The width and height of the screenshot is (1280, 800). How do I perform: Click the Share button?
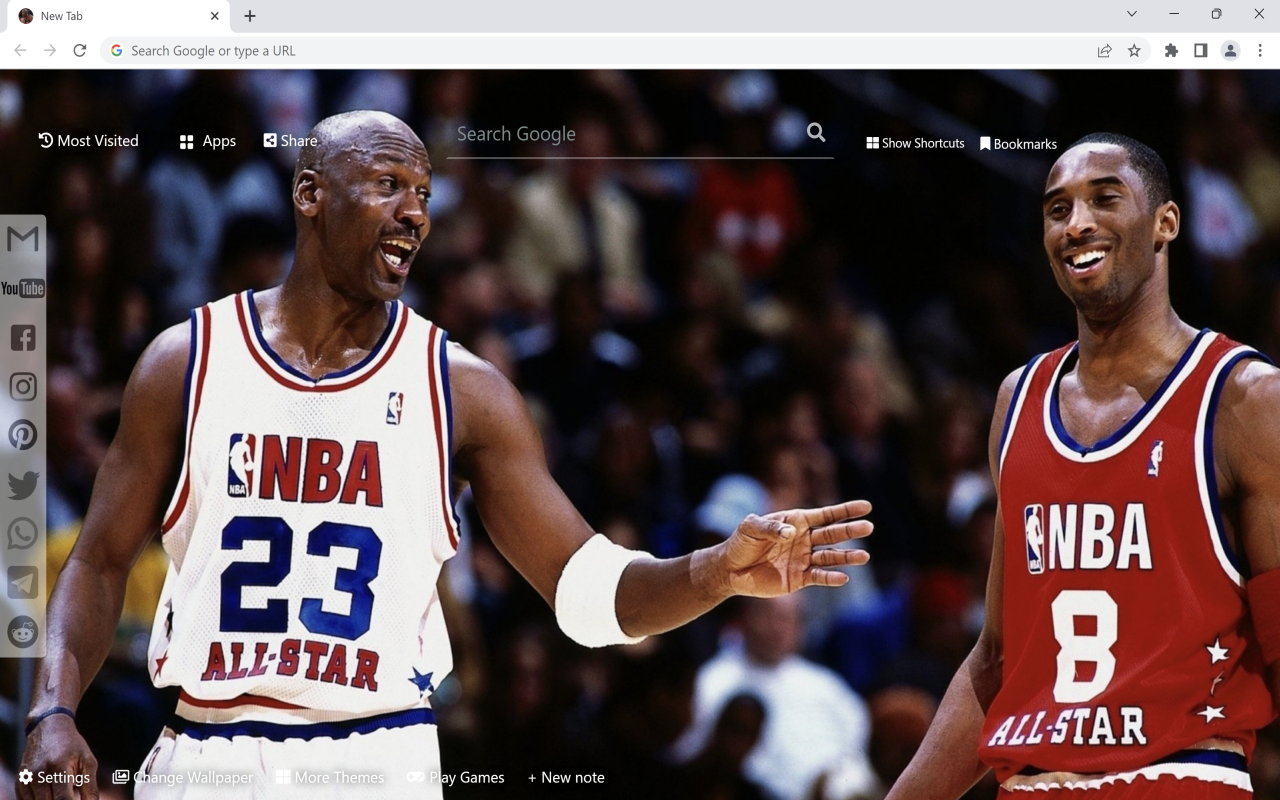(x=290, y=141)
